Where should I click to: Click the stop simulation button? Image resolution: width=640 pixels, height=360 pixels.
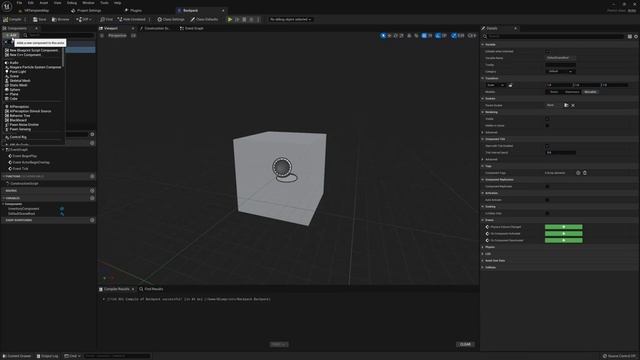coord(244,19)
